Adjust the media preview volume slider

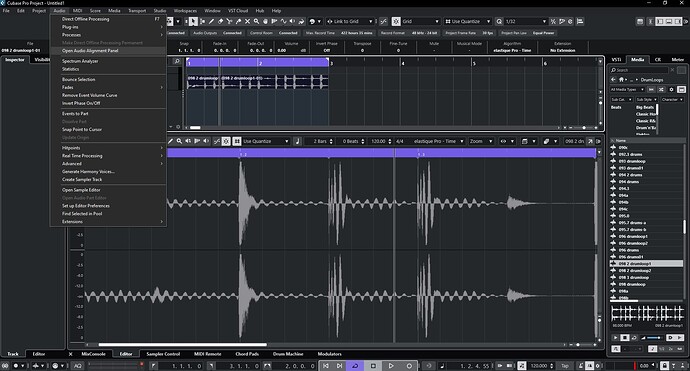[653, 338]
